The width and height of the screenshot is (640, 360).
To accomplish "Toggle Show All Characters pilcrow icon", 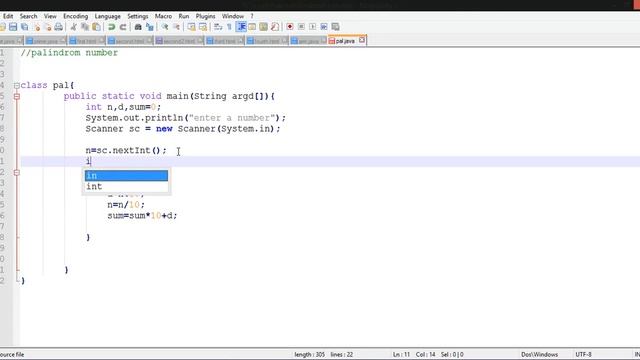I will 229,27.
